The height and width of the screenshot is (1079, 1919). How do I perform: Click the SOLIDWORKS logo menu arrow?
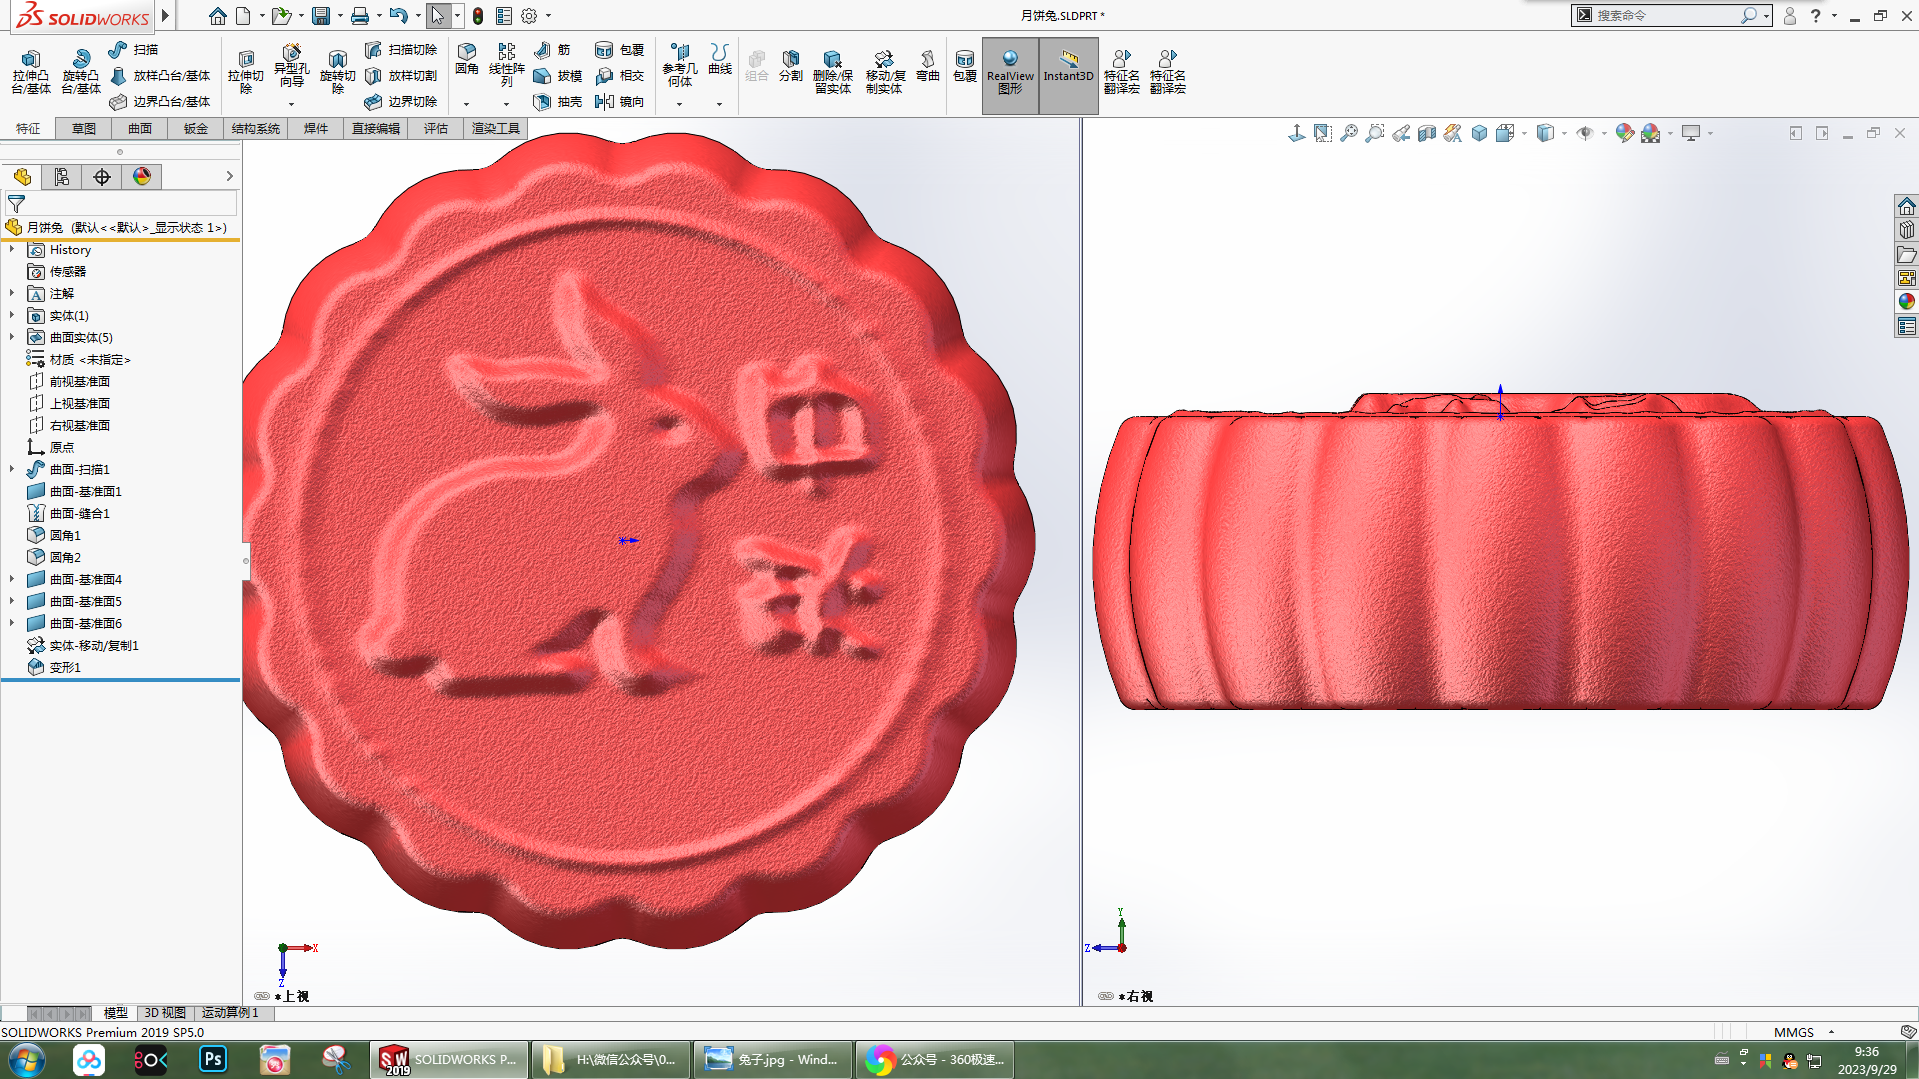coord(165,16)
